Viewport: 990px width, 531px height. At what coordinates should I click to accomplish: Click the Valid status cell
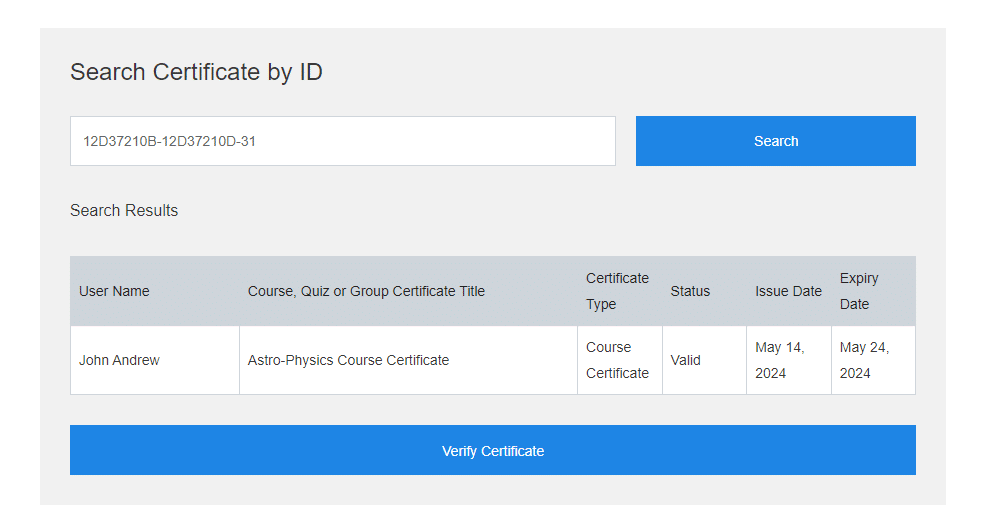click(705, 360)
